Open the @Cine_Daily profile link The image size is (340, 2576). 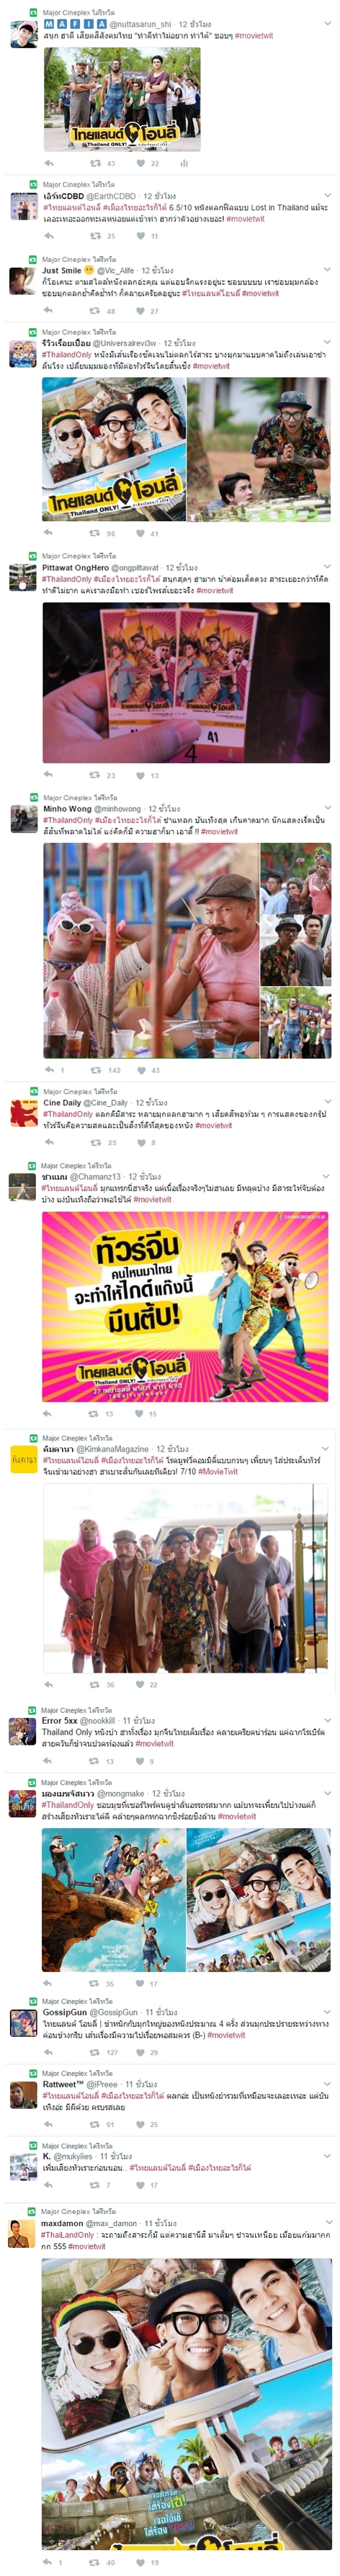pyautogui.click(x=106, y=1102)
